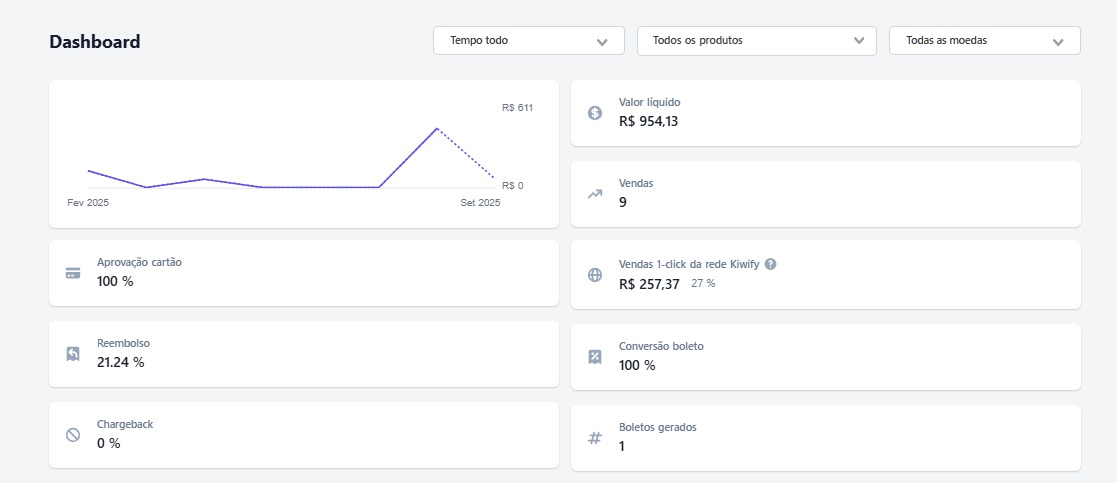Click the Dashboard page heading
This screenshot has height=483, width=1117.
(x=95, y=42)
